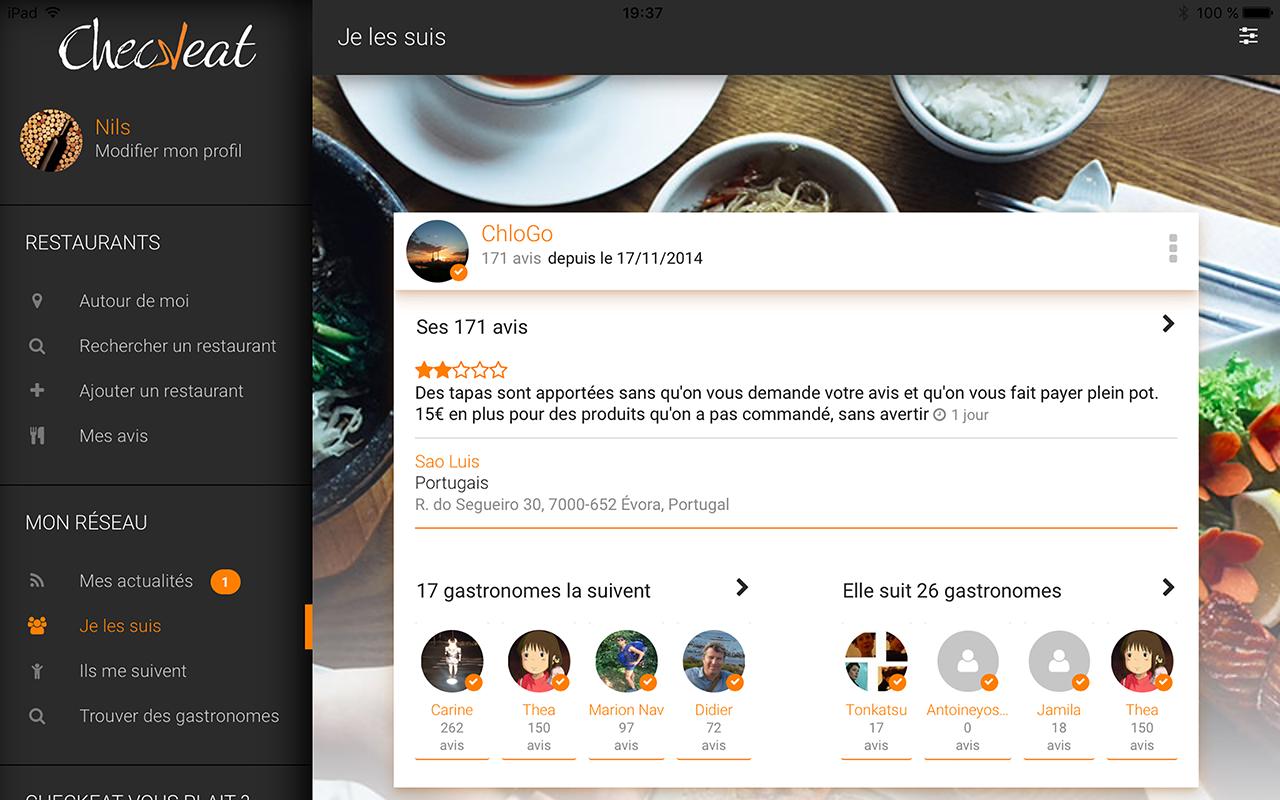Click the RSS feed icon for Mes actualités
This screenshot has width=1280, height=800.
click(37, 581)
